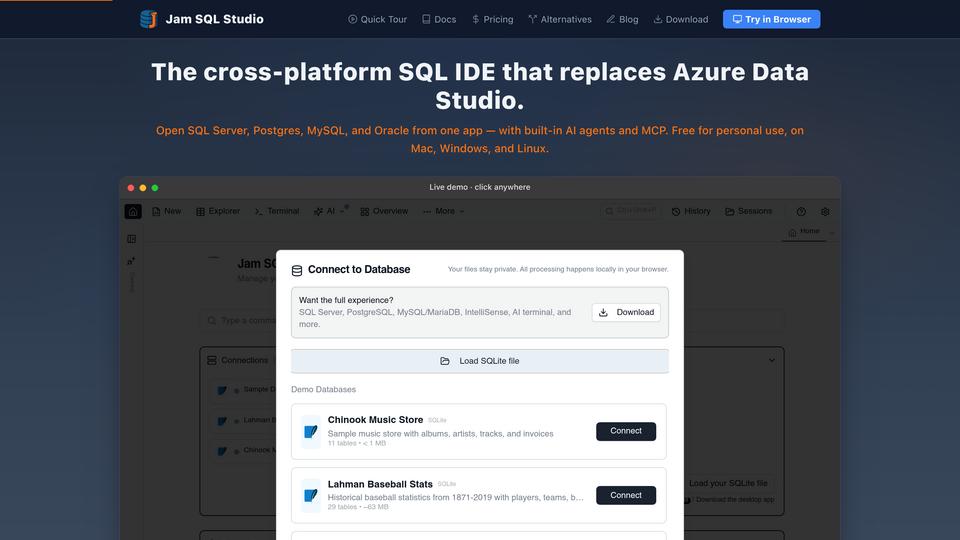Select the Chinook connection row in background

[244, 451]
